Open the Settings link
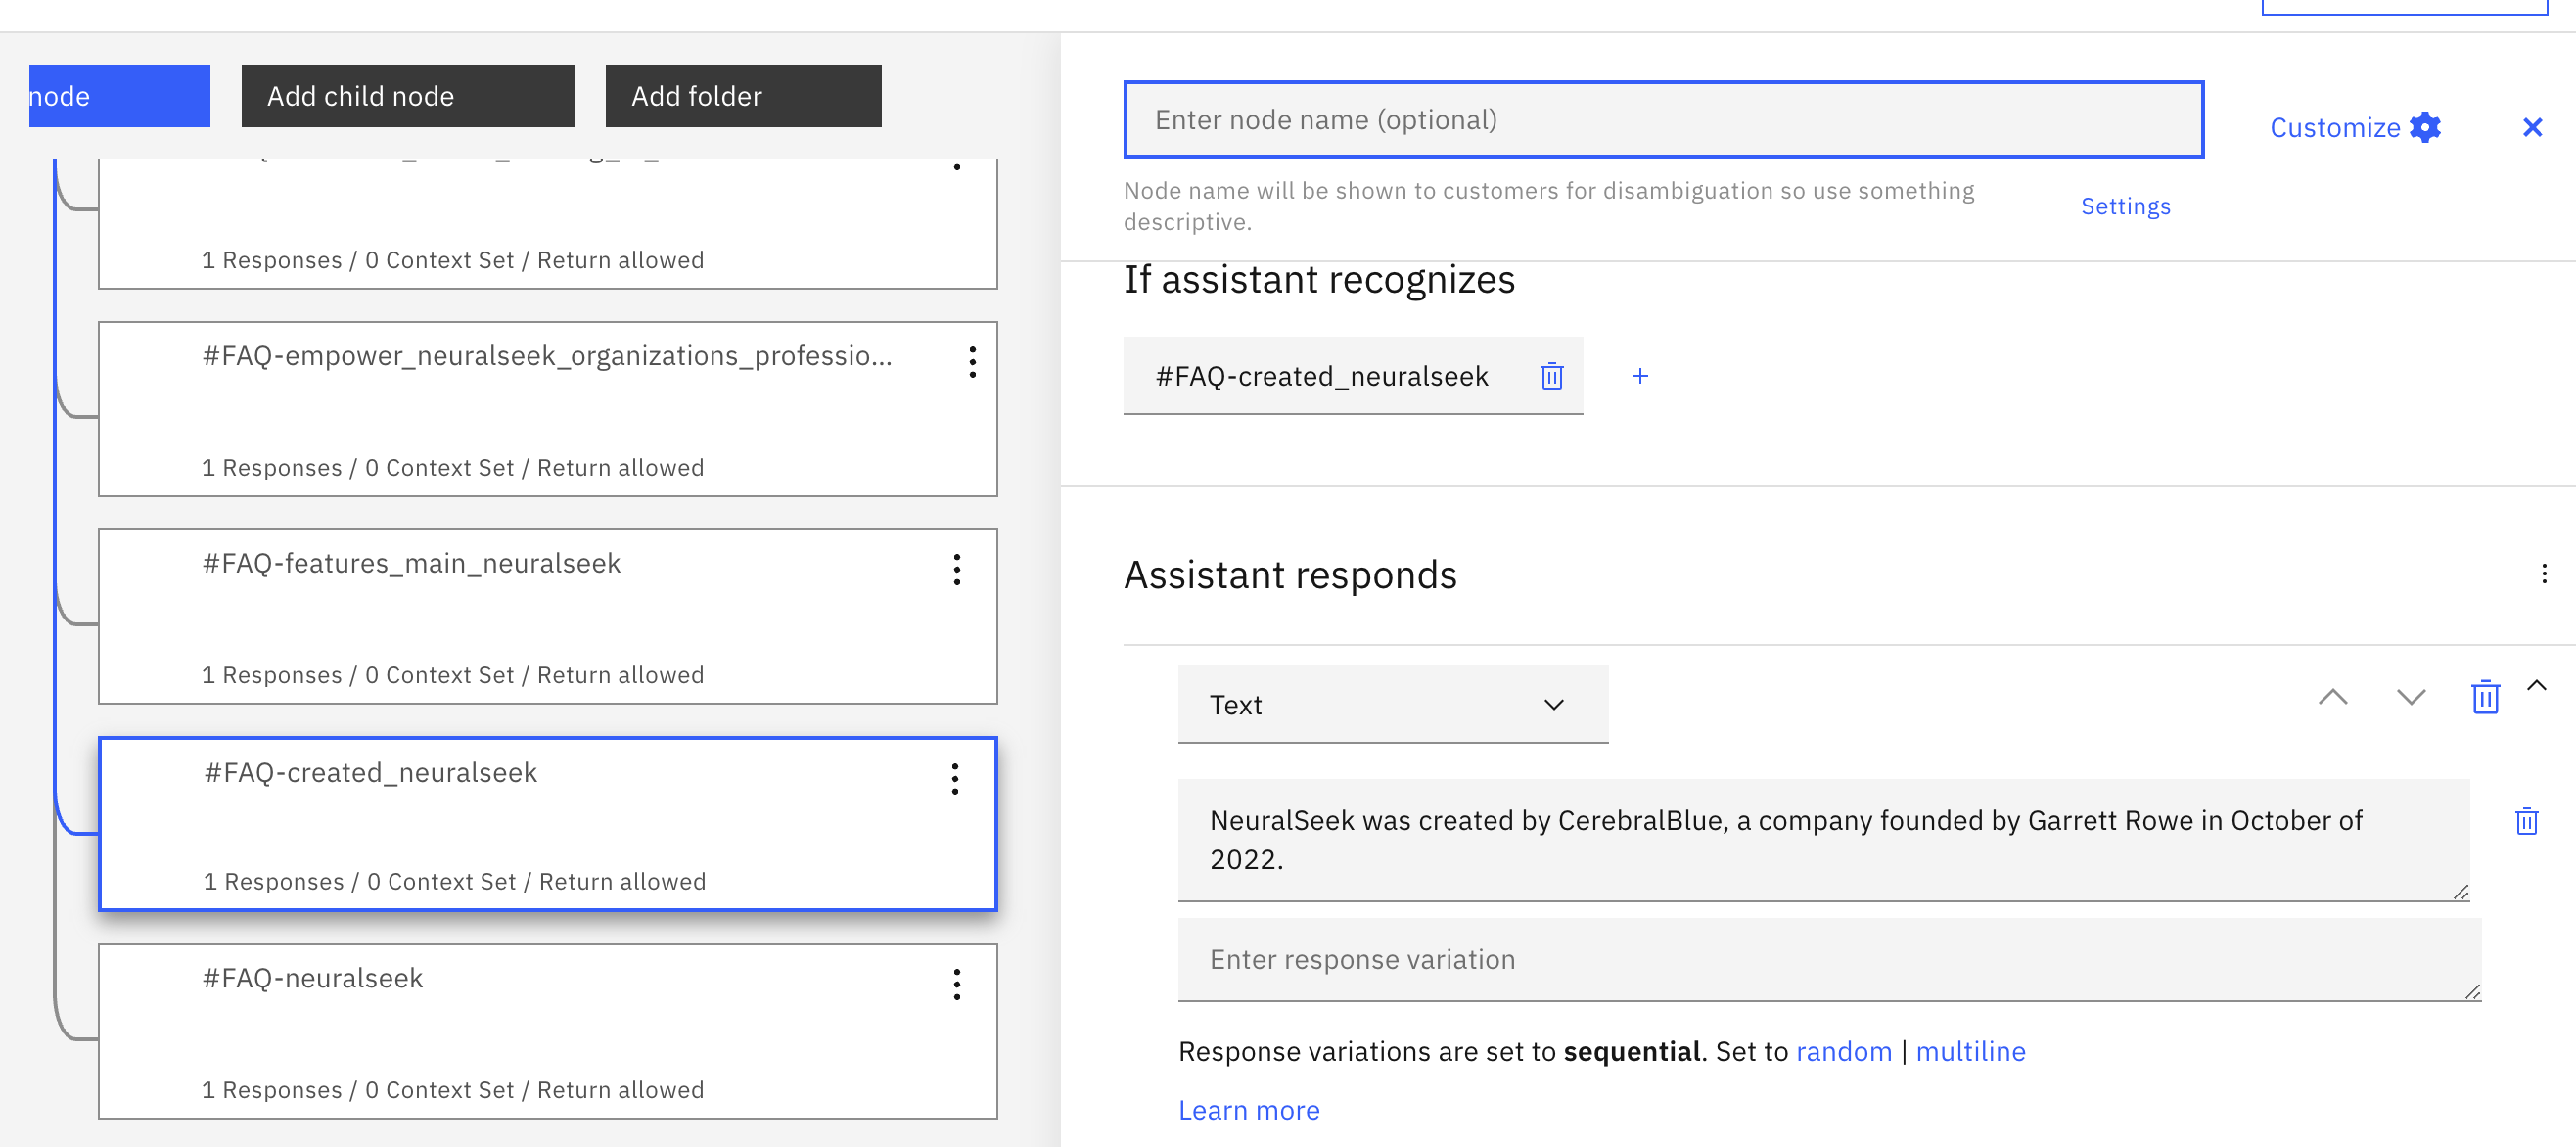Screen dimensions: 2576x1147 coord(2125,206)
